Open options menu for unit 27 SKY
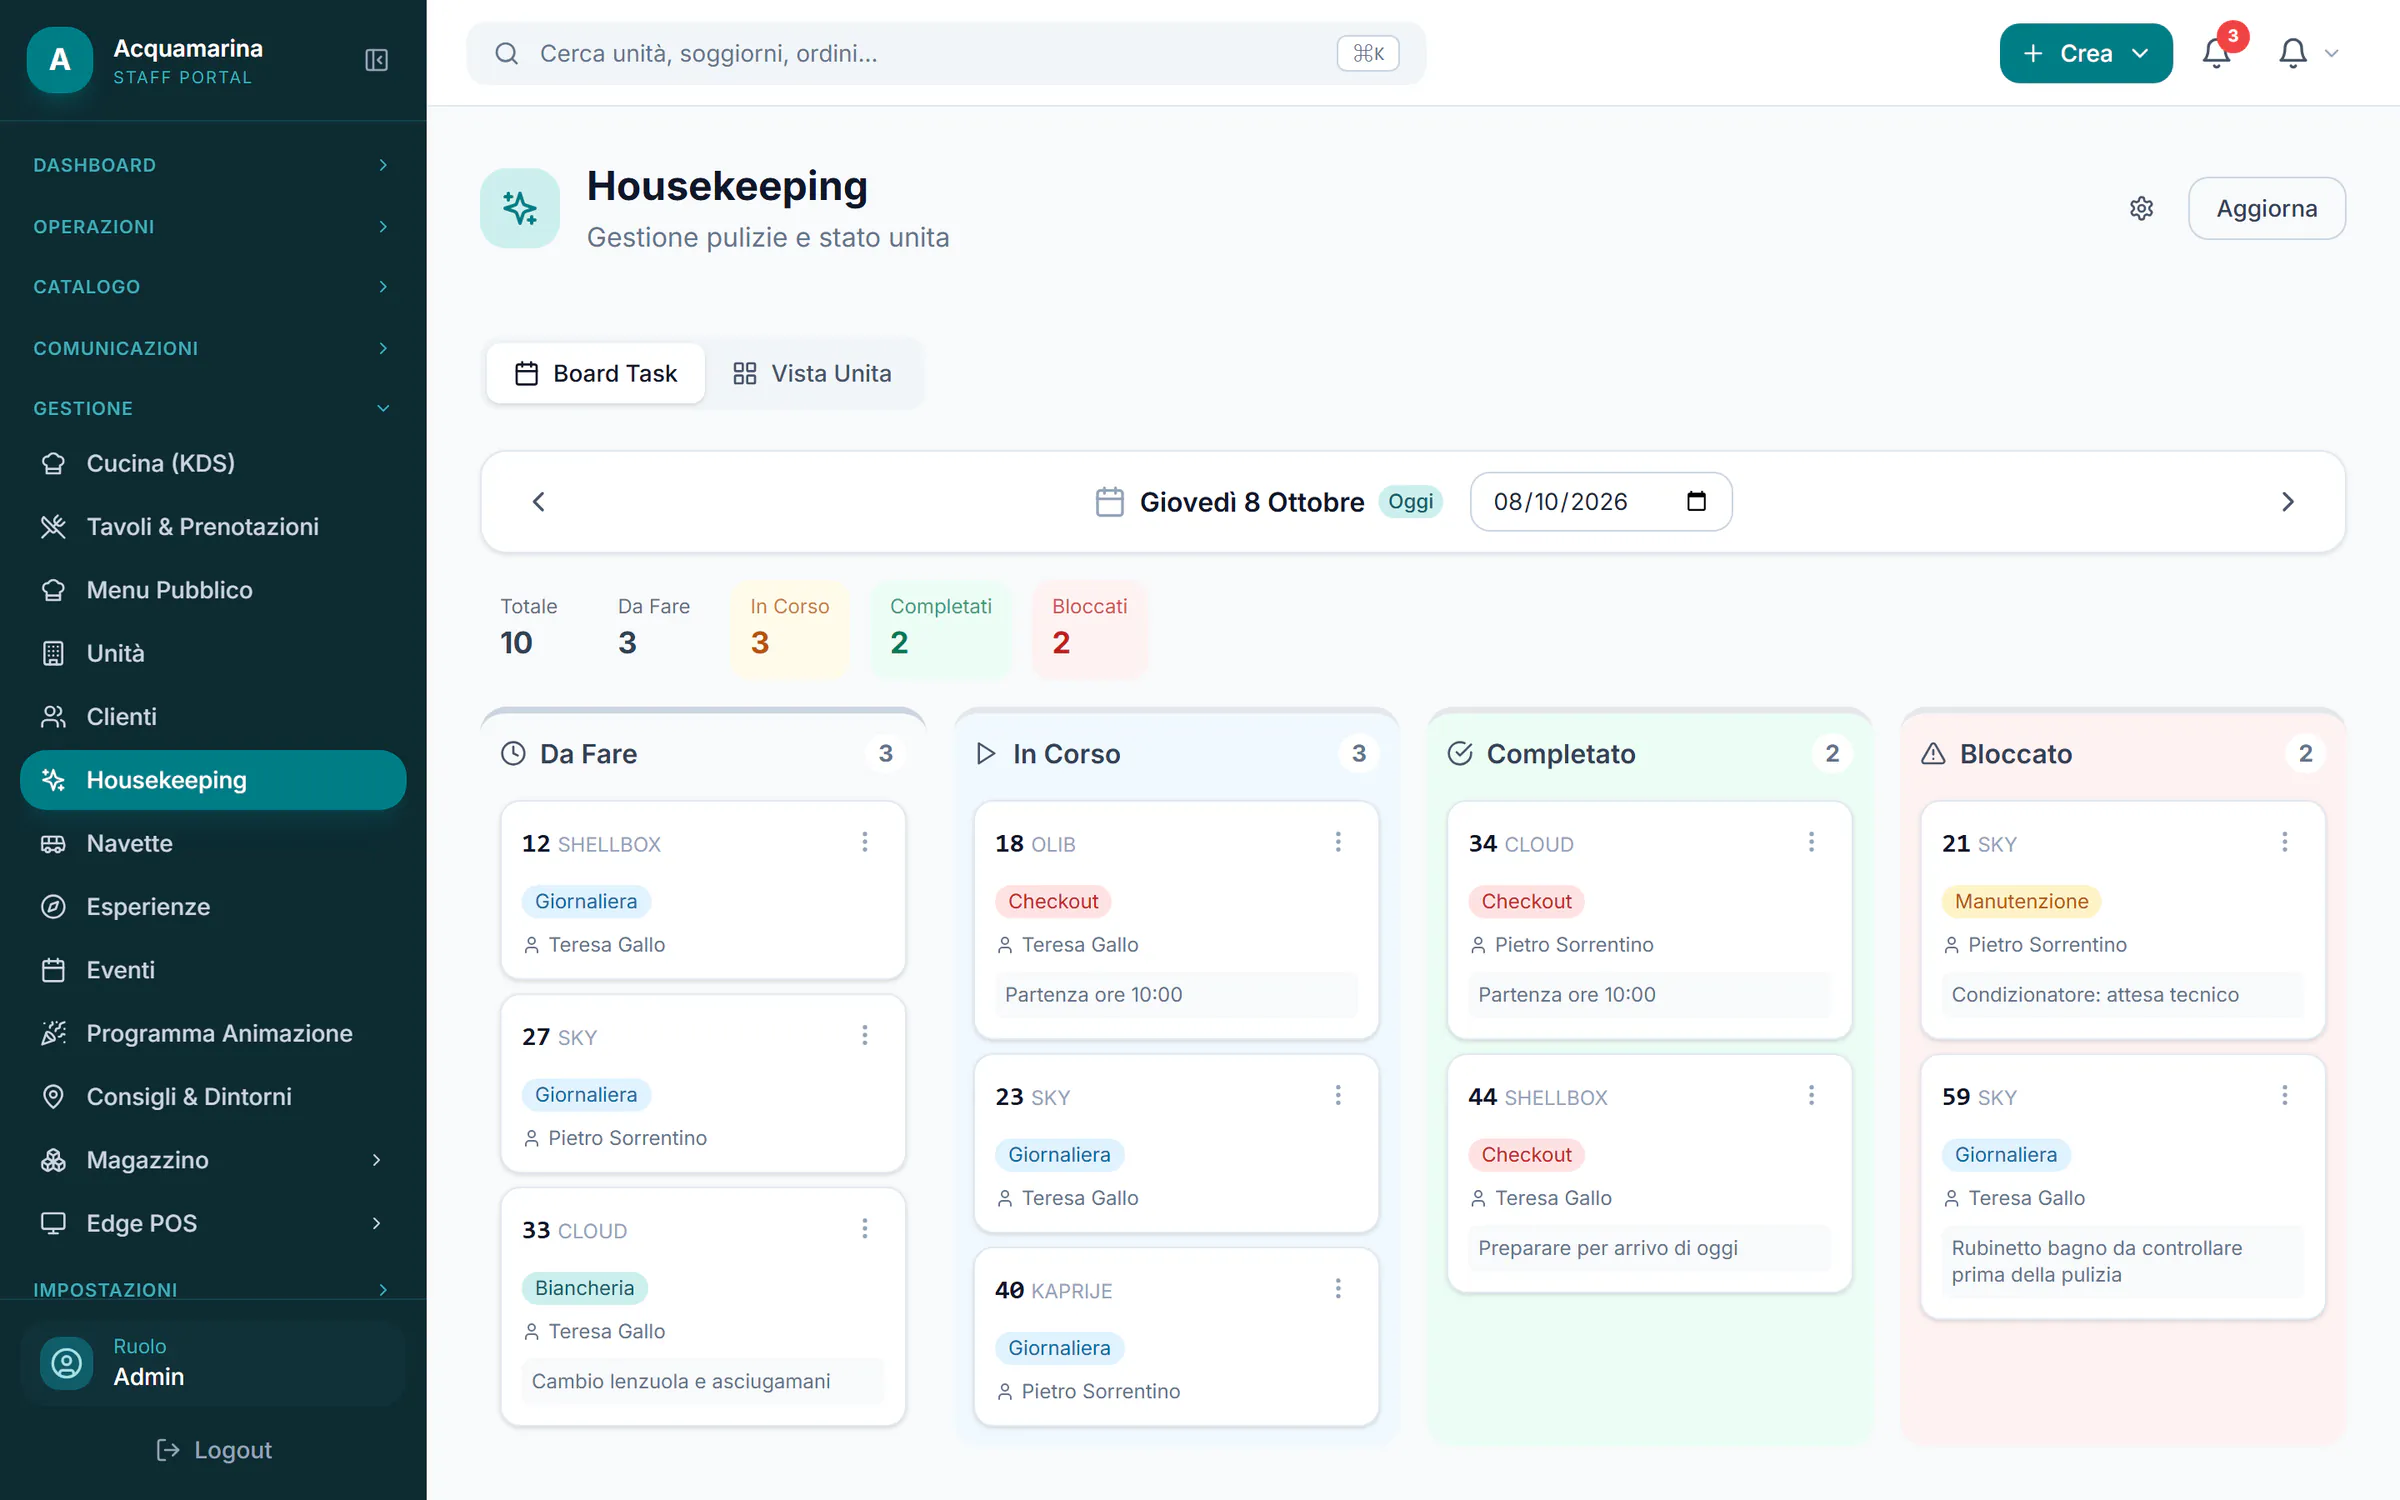2400x1500 pixels. 865,1035
